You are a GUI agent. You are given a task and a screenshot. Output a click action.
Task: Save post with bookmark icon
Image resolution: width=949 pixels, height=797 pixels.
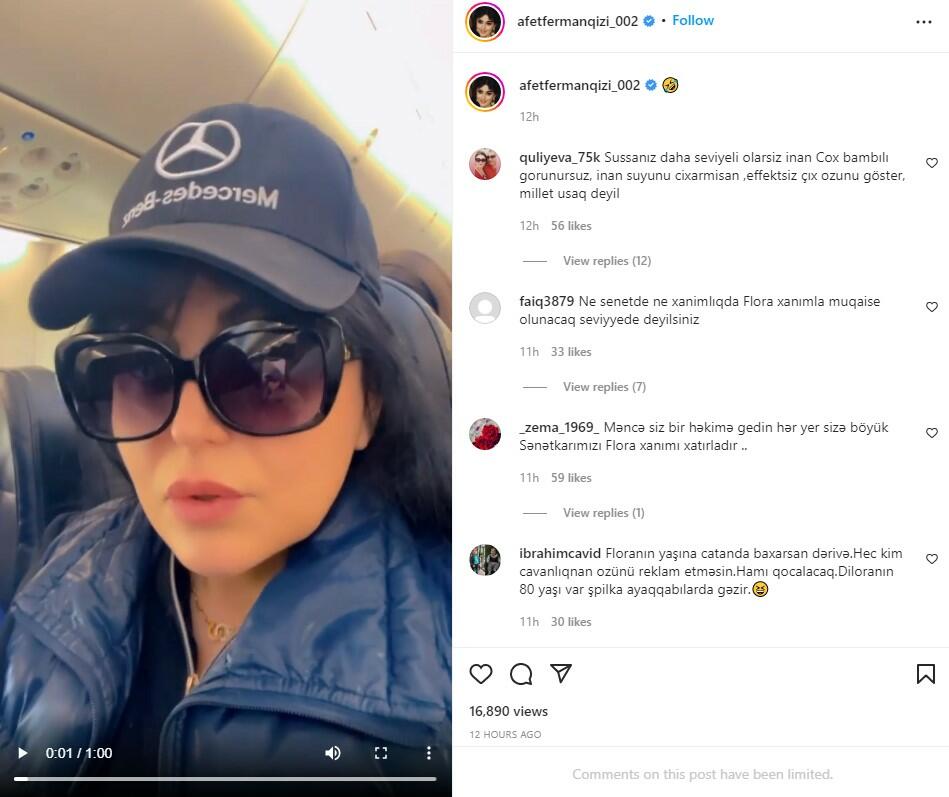coord(925,674)
